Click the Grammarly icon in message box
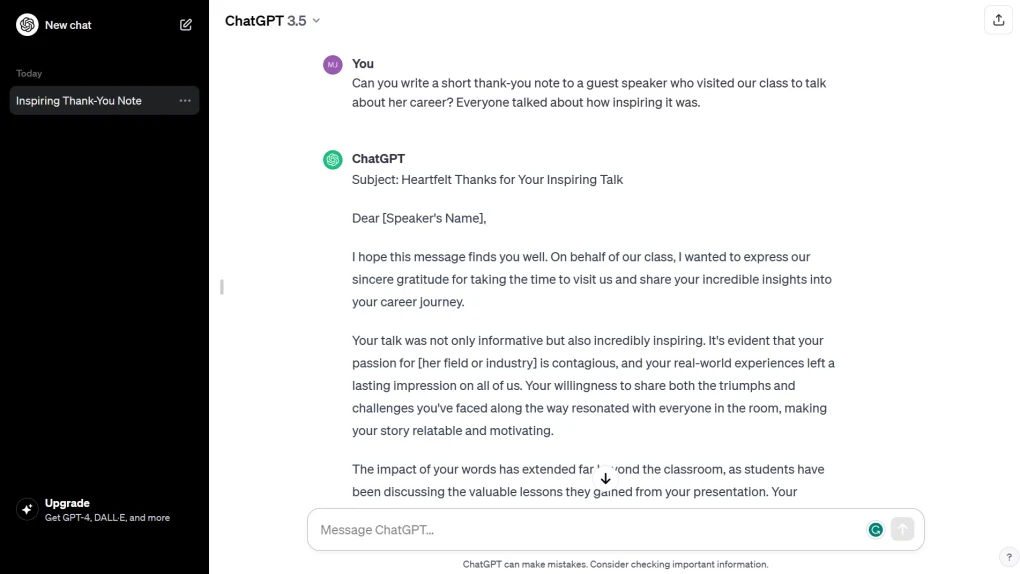1020x574 pixels. pos(875,530)
